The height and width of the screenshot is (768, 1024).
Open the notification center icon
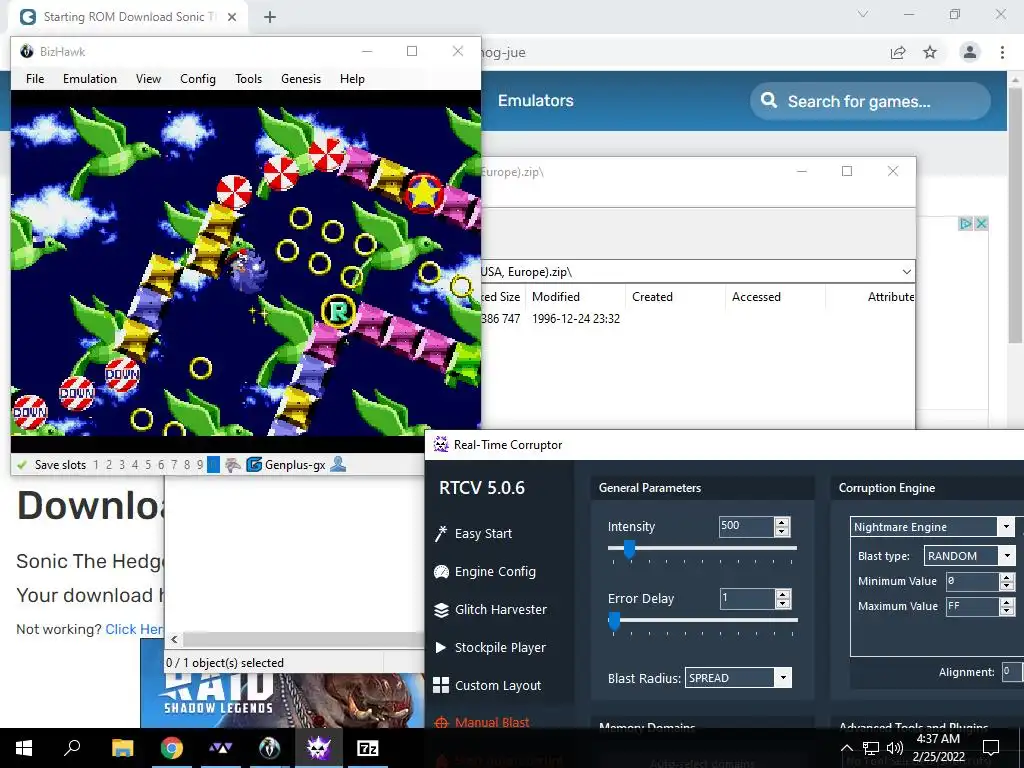click(991, 748)
